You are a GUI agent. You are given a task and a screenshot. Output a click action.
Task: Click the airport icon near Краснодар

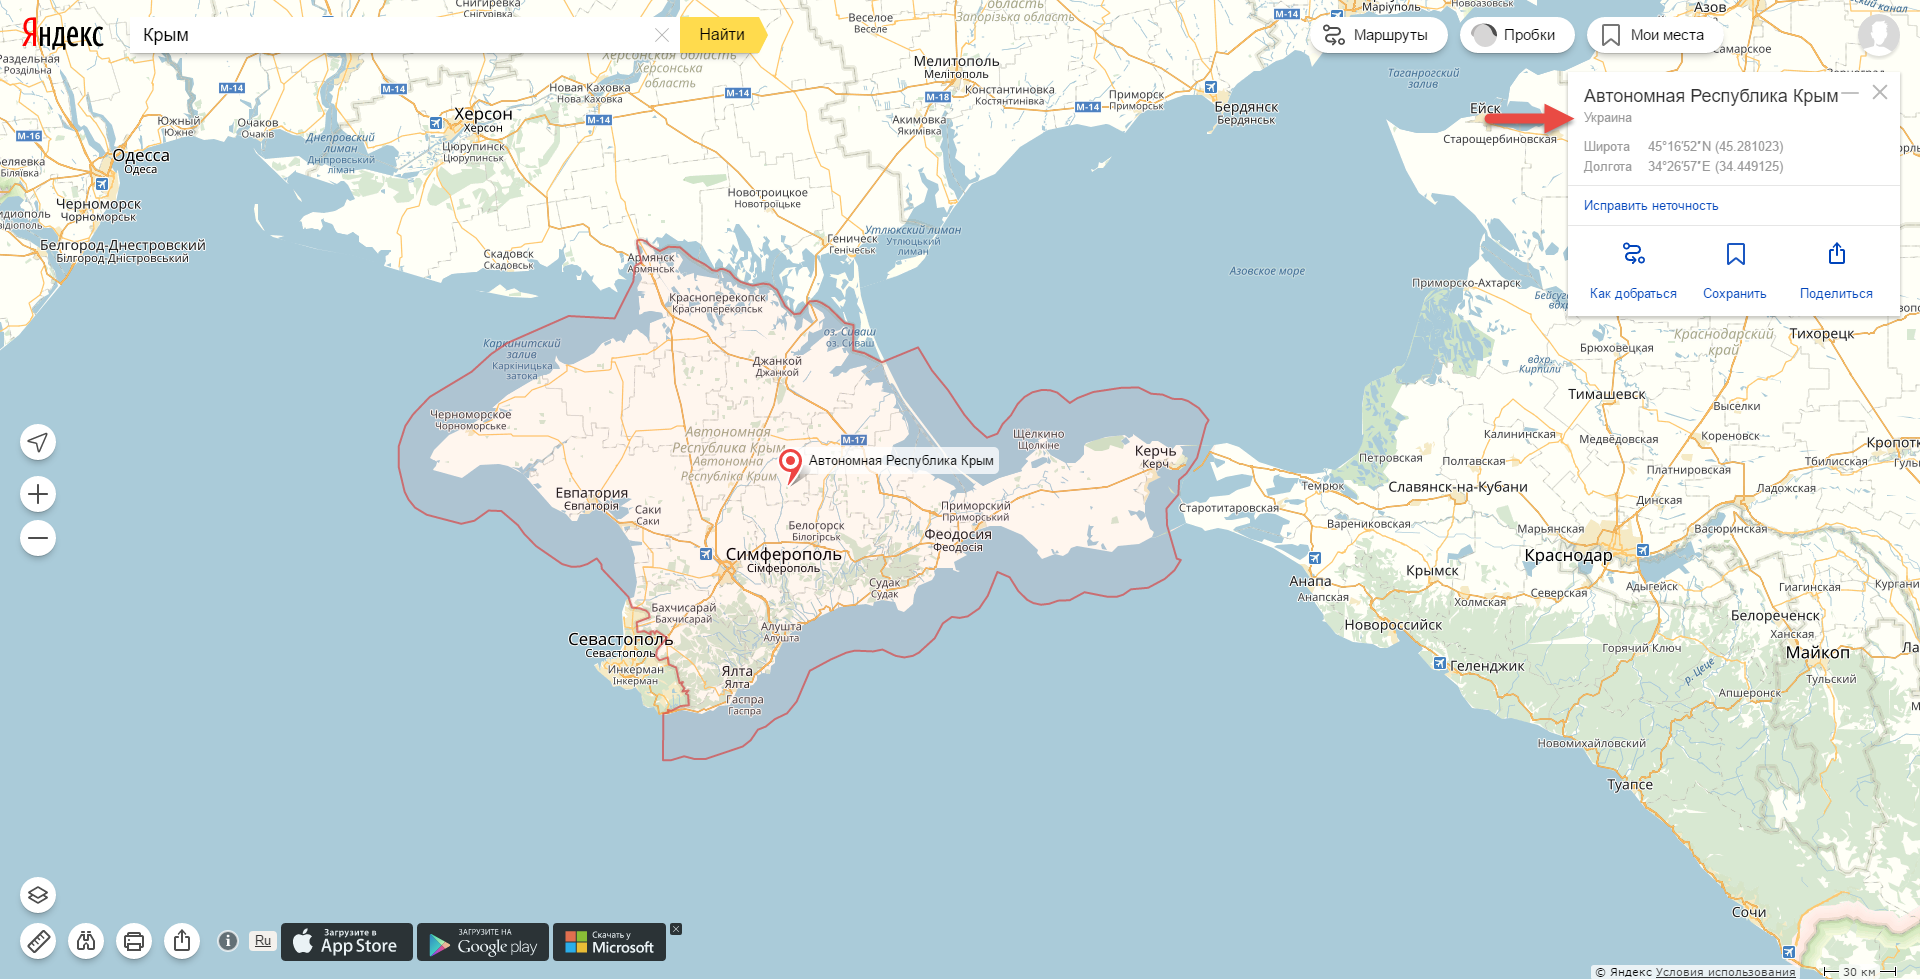1642,550
